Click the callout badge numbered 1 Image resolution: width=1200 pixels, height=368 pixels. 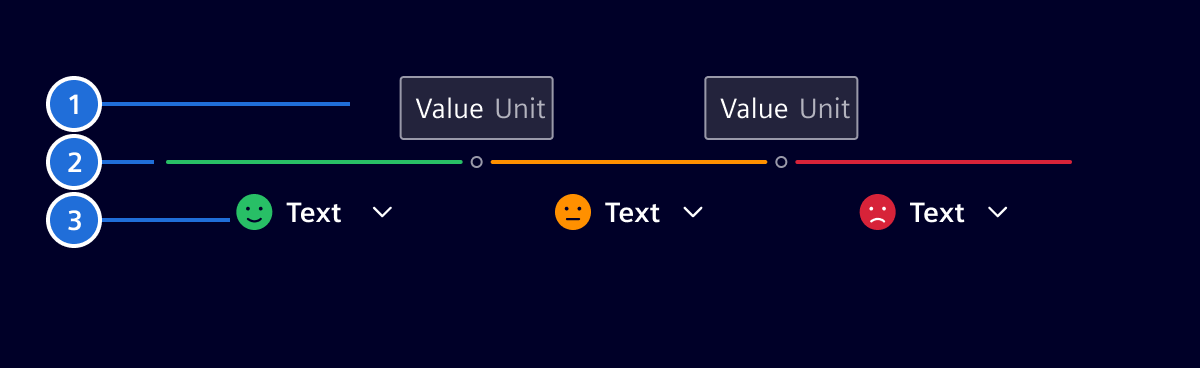tap(75, 103)
